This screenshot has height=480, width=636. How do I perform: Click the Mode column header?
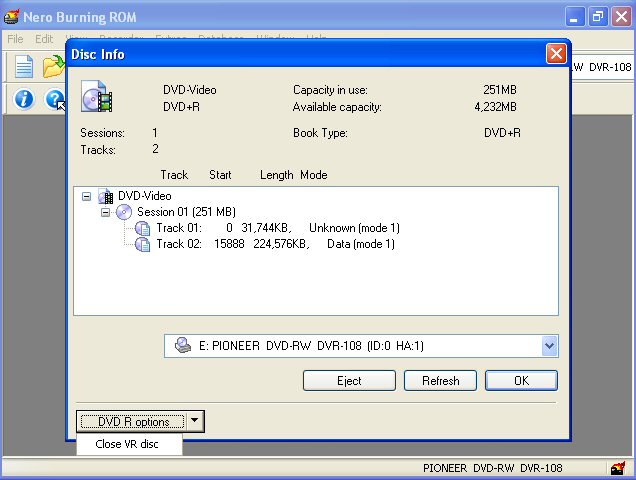314,175
